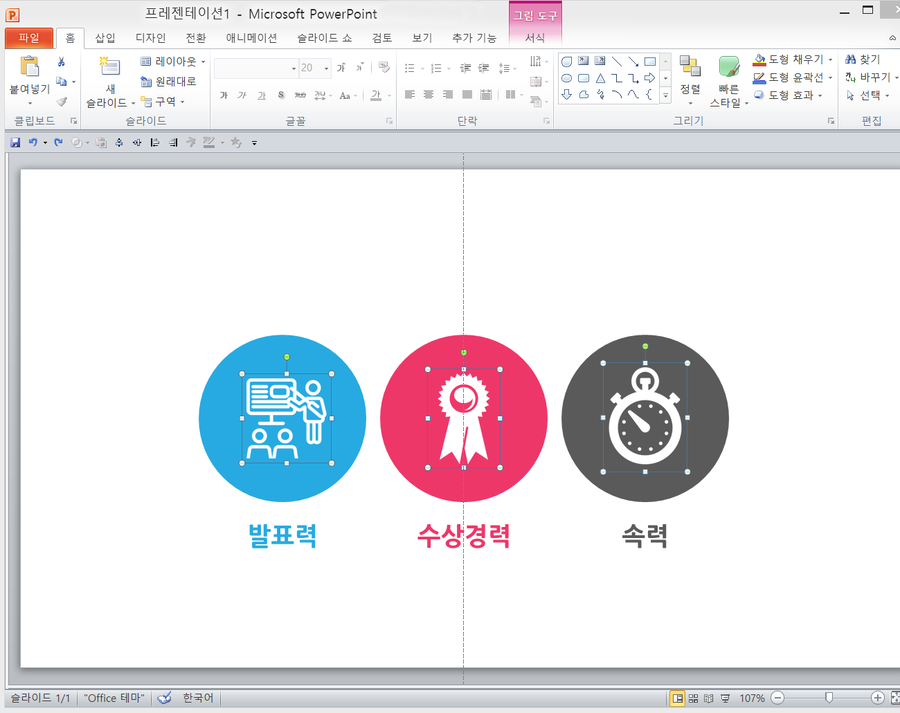Pick the triangle shape from shapes gallery
This screenshot has width=900, height=713.
[x=600, y=78]
